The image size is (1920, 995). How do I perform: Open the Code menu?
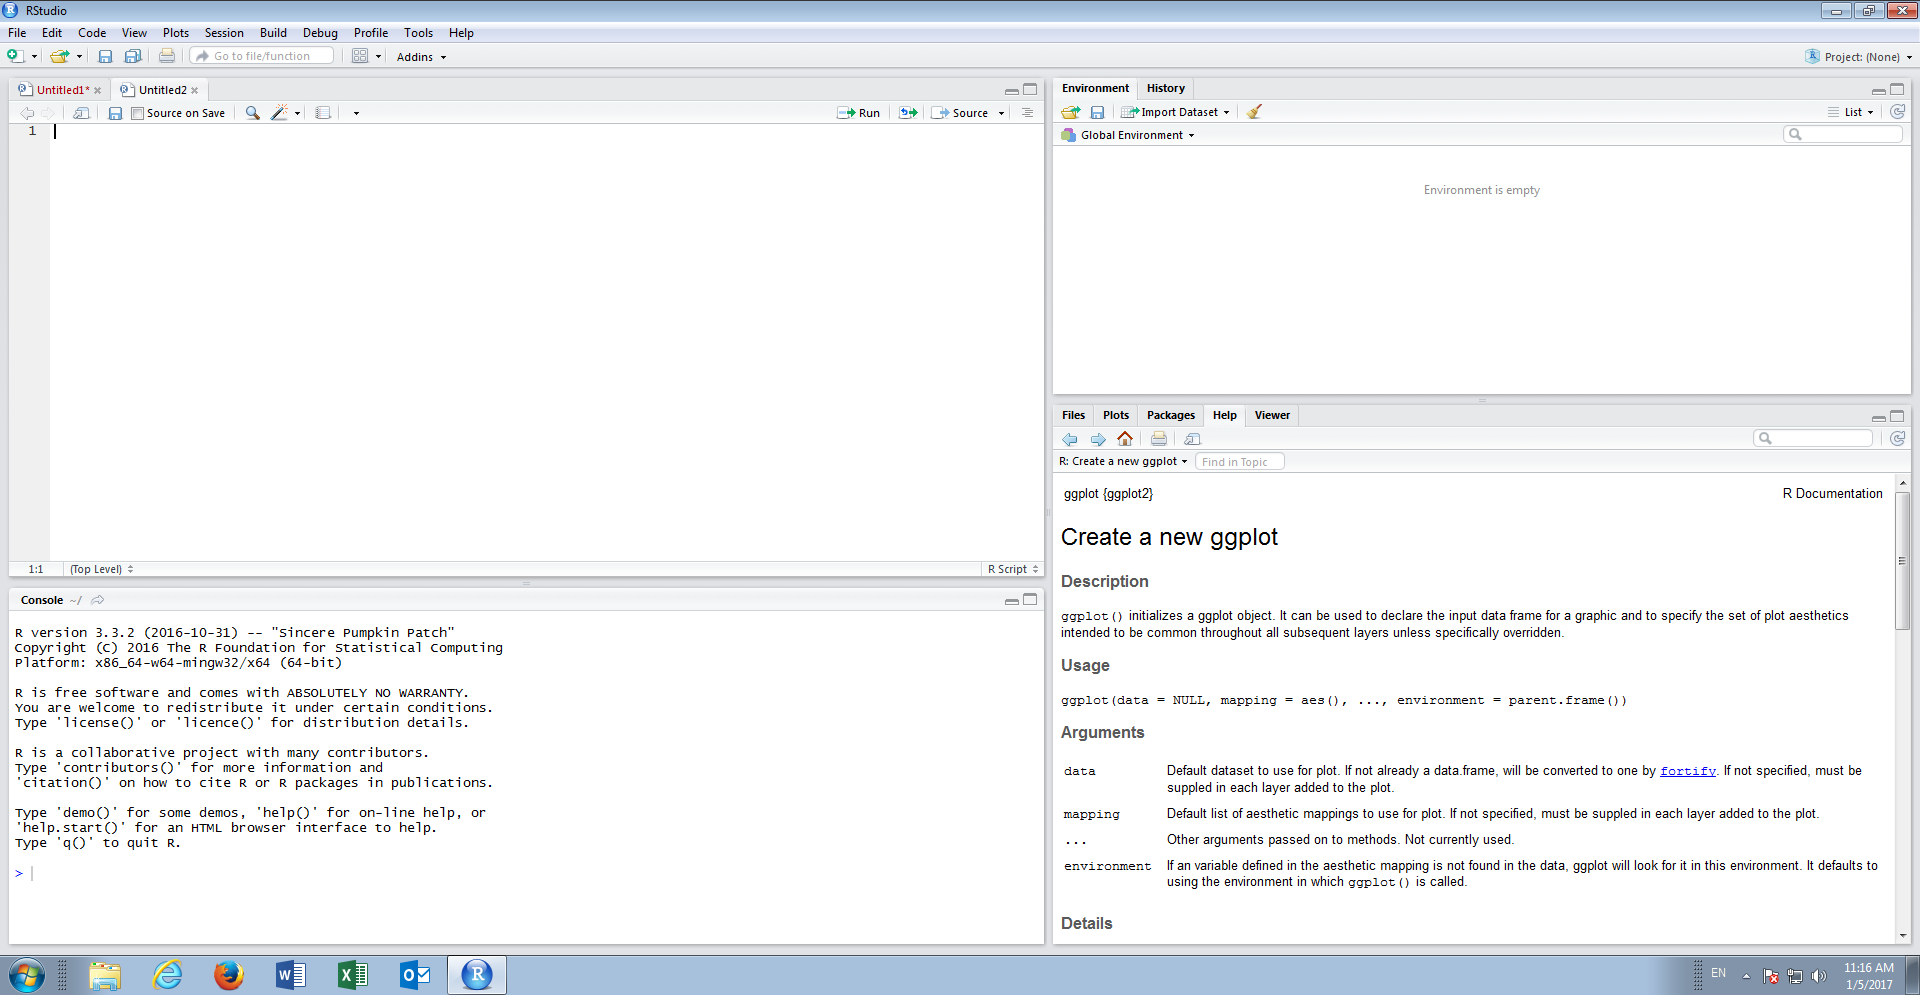[92, 33]
